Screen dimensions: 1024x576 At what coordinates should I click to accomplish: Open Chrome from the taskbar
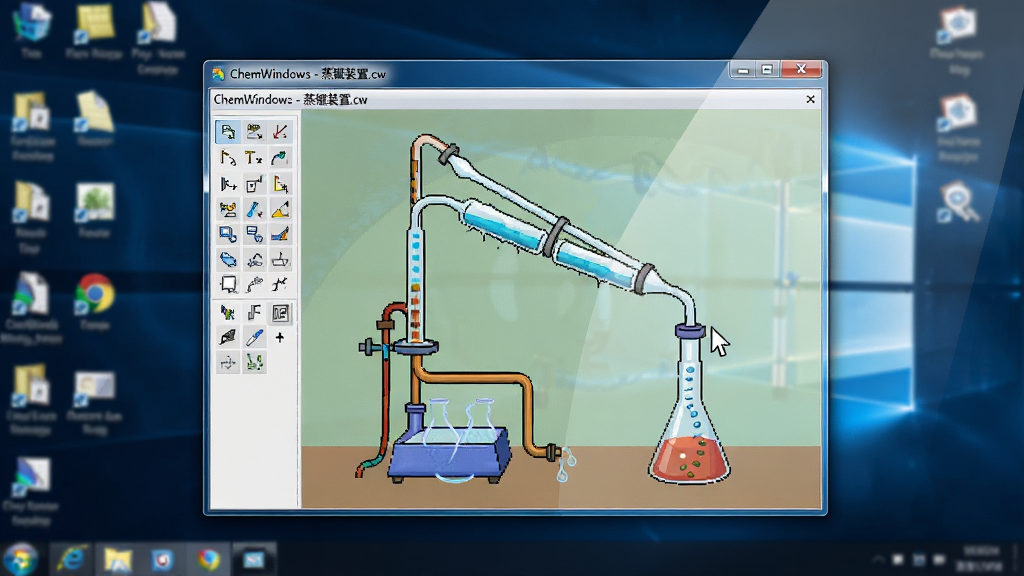pos(208,560)
